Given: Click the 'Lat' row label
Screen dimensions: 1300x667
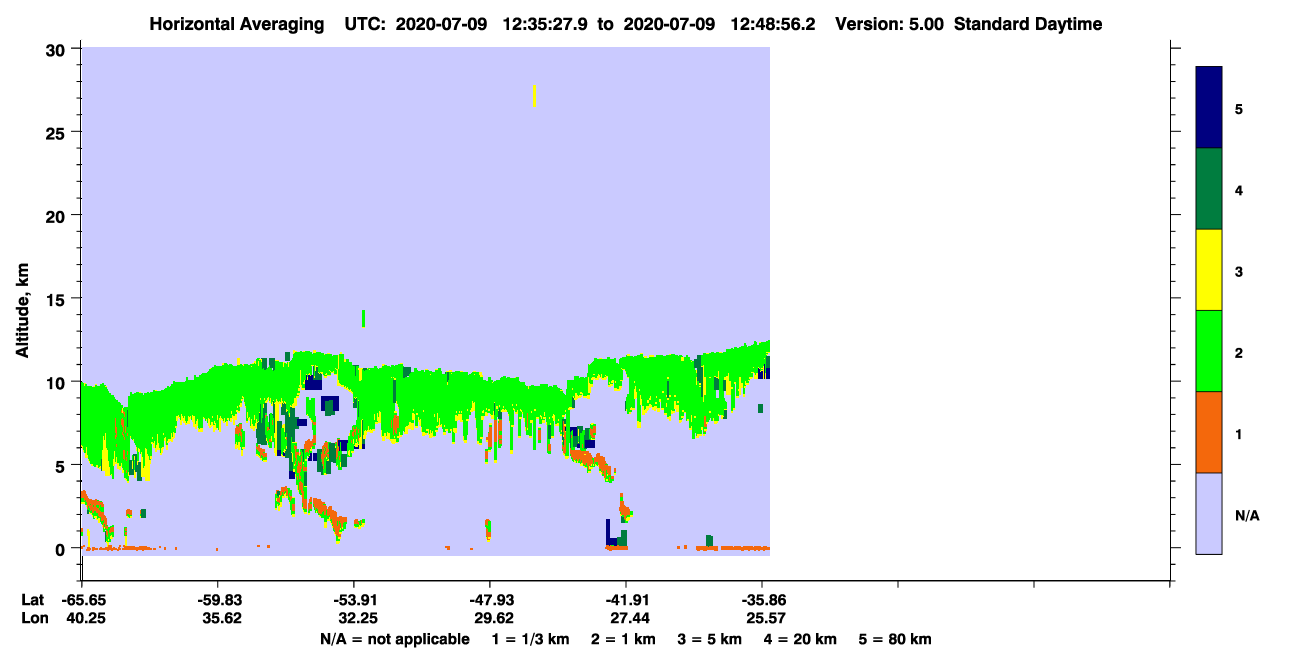Looking at the screenshot, I should [32, 600].
